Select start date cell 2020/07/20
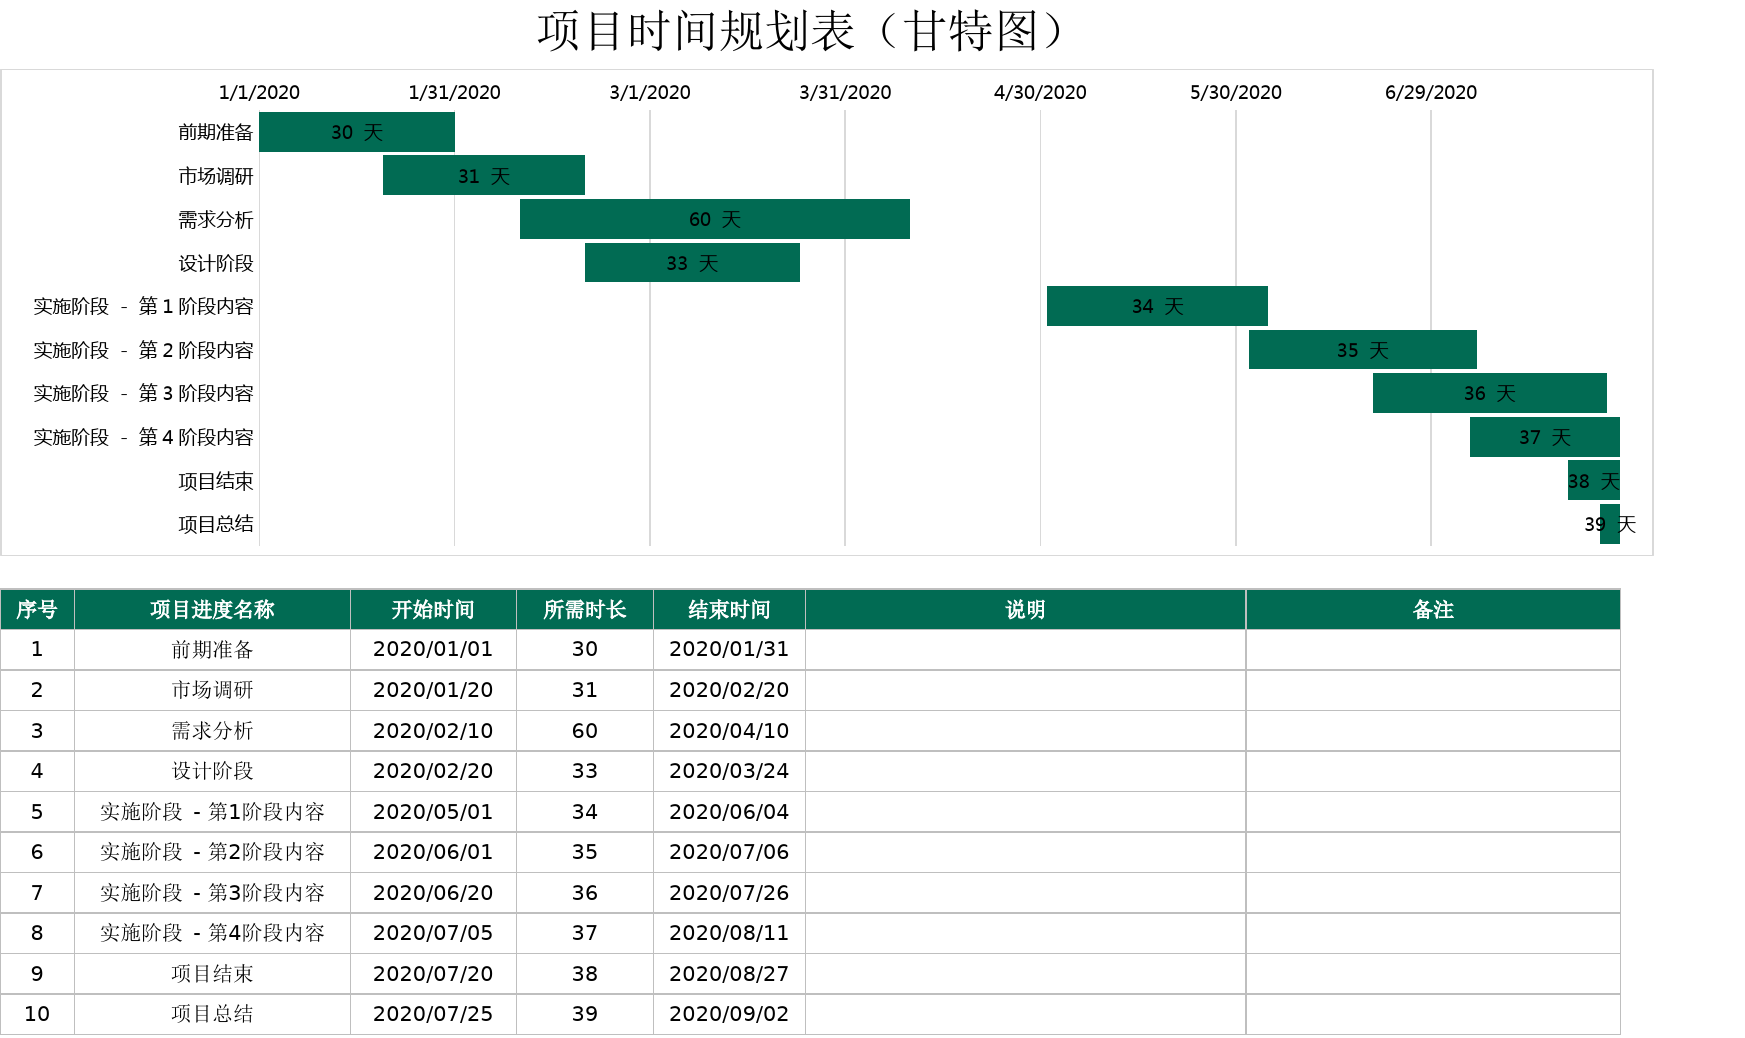Image resolution: width=1745 pixels, height=1038 pixels. point(433,974)
